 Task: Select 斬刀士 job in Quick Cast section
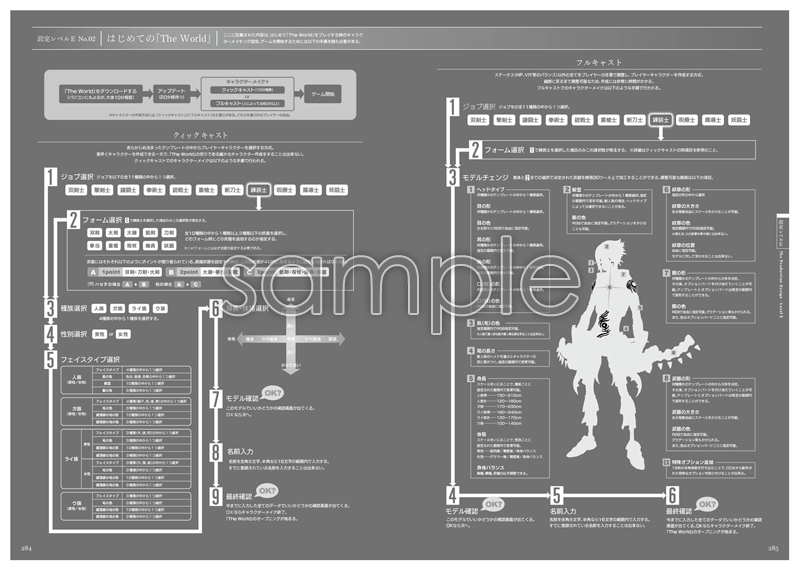point(232,190)
